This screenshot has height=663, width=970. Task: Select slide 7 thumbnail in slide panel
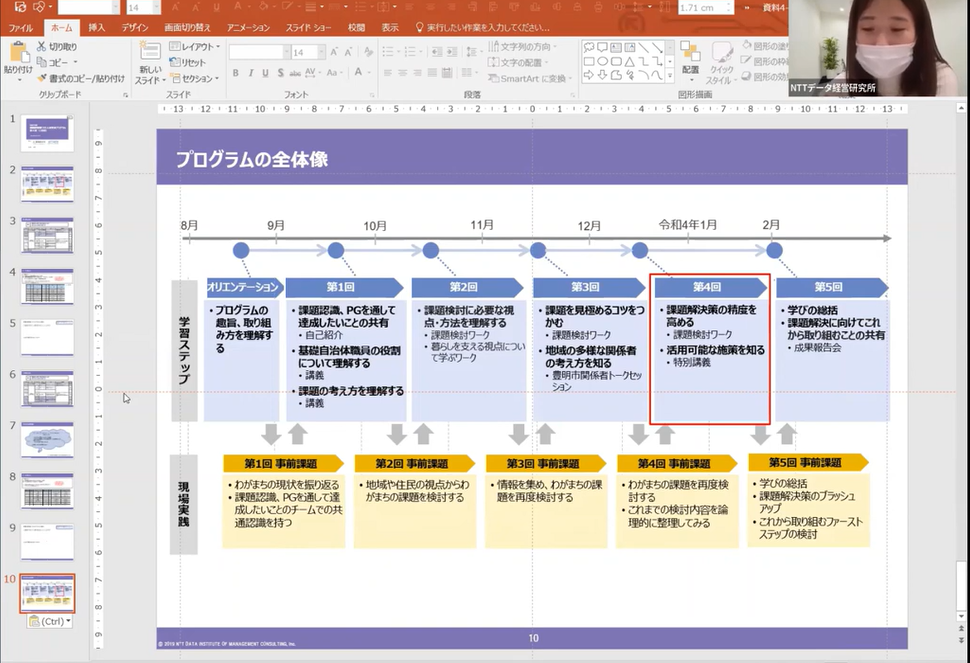point(47,440)
